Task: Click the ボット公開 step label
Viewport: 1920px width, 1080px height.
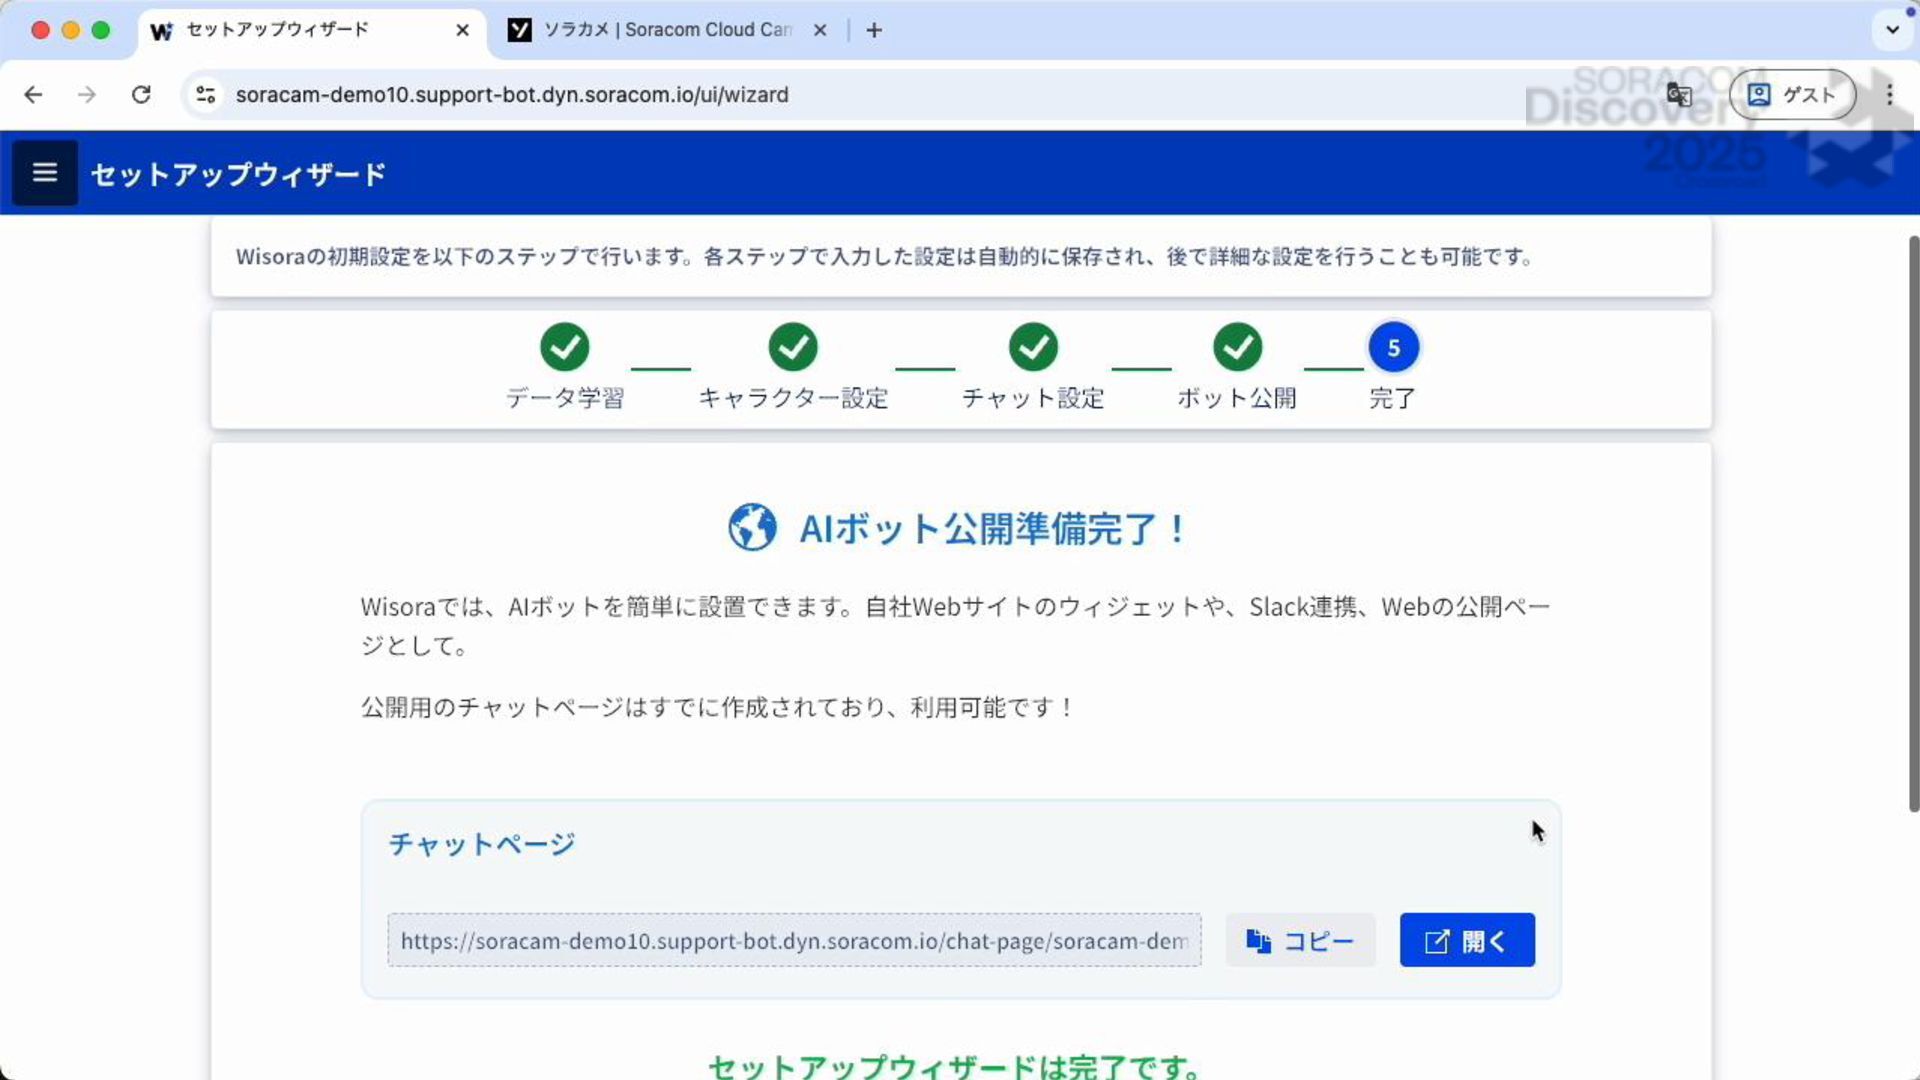Action: [x=1237, y=398]
